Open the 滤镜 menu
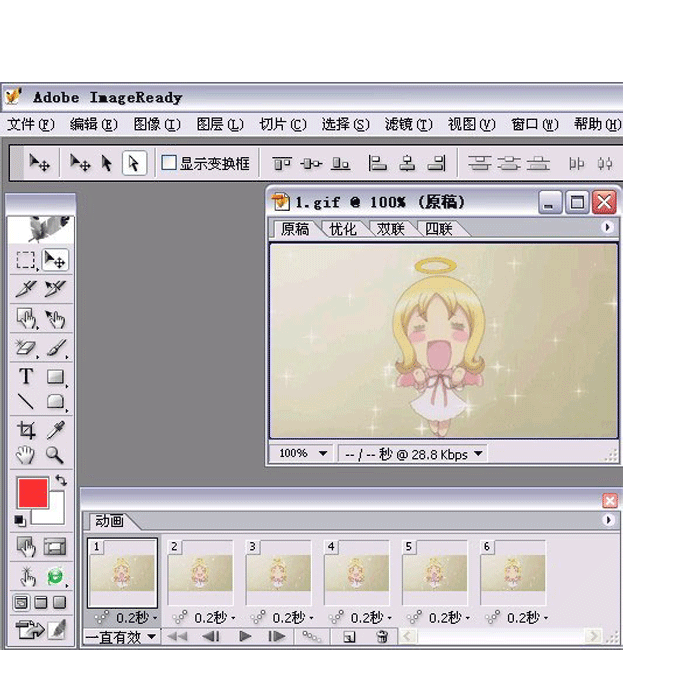The height and width of the screenshot is (700, 700). [408, 124]
